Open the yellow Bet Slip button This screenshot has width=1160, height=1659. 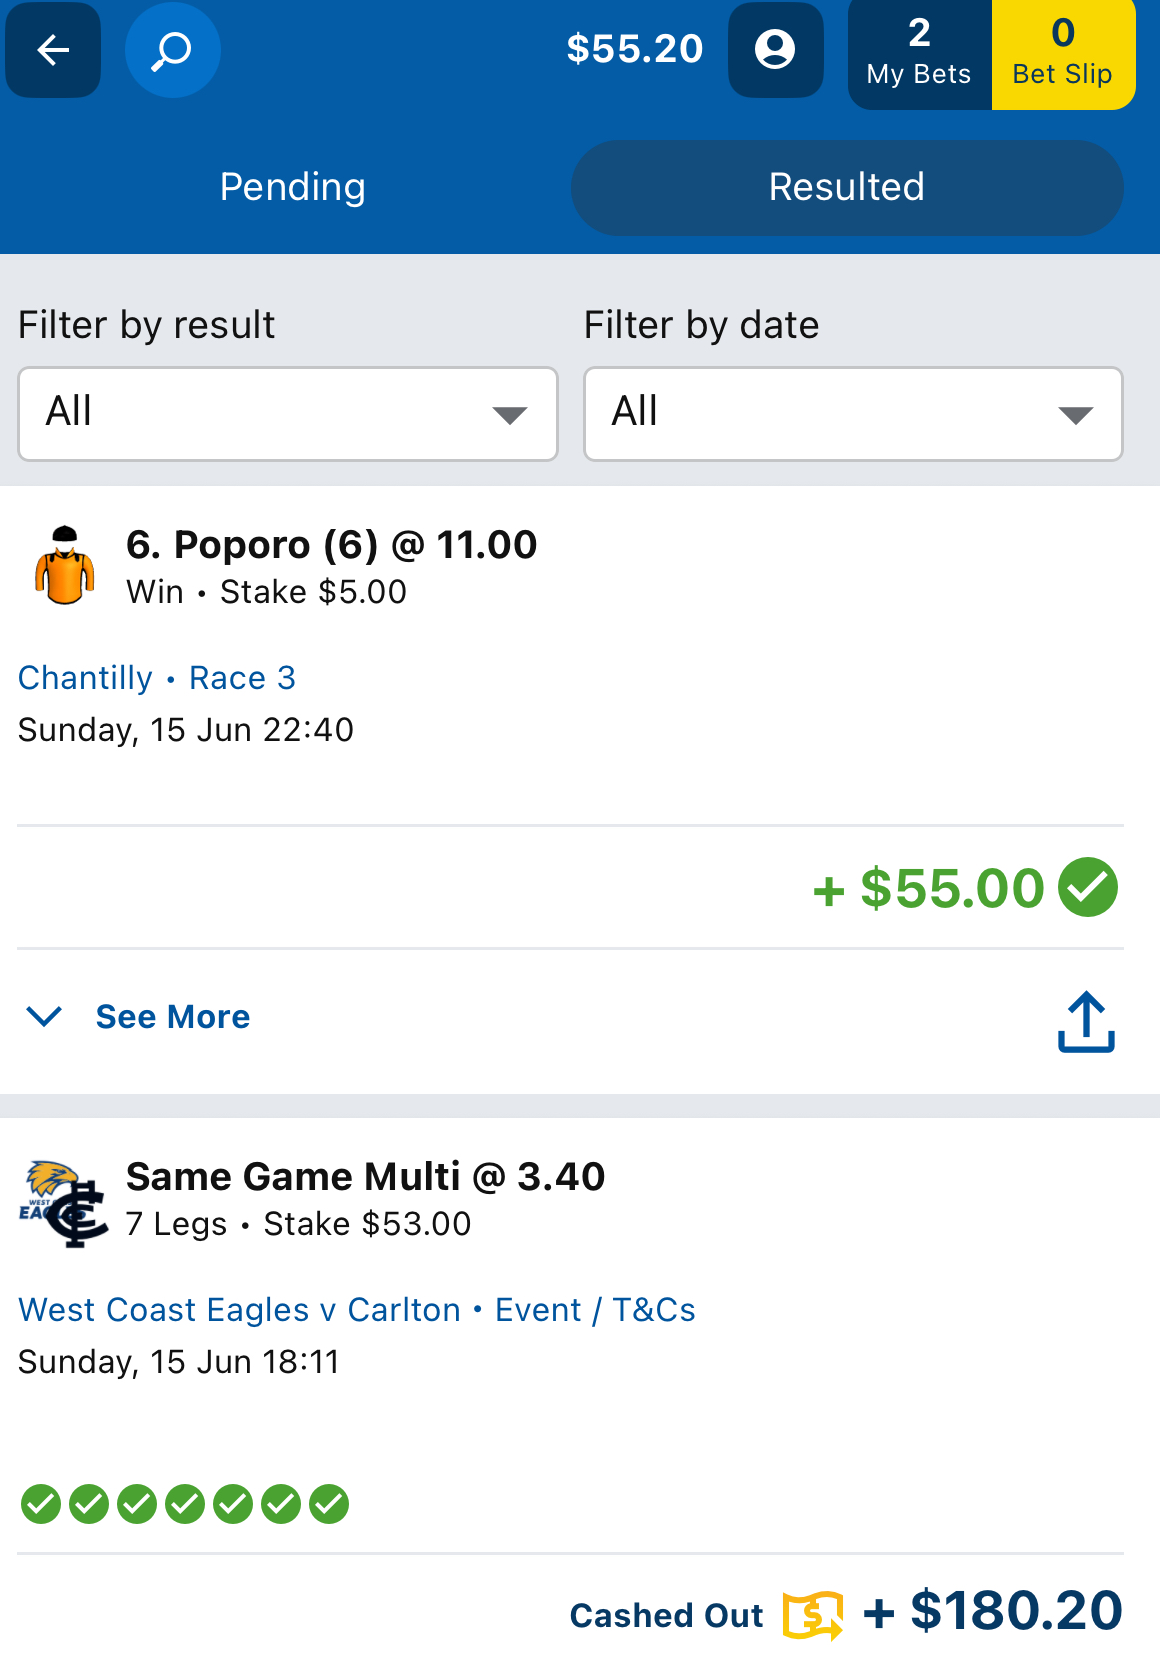pyautogui.click(x=1063, y=54)
